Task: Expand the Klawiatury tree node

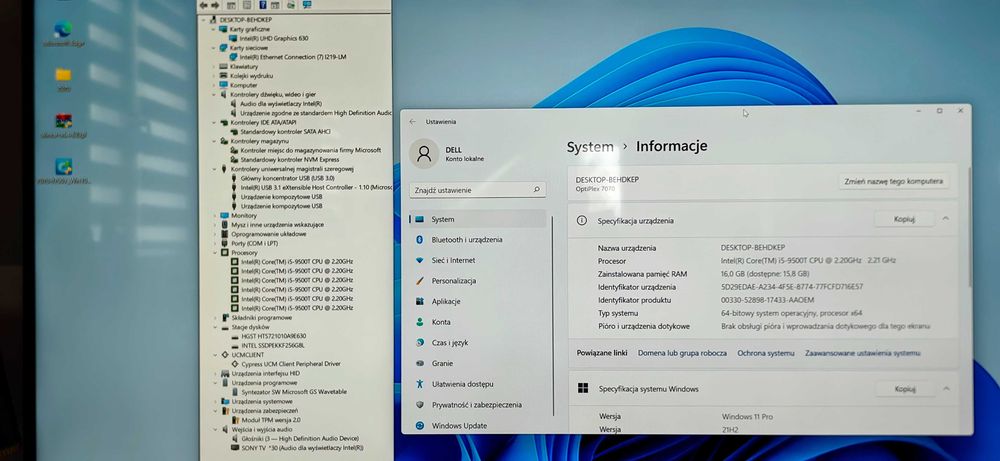Action: tap(214, 66)
